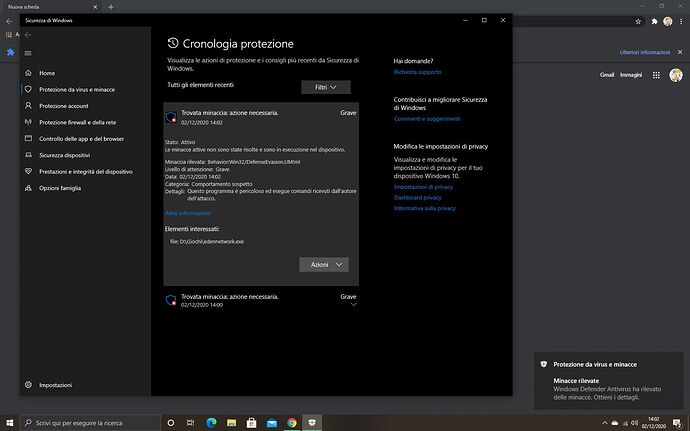This screenshot has height=431, width=690.
Task: Go back with Windows Security back arrow
Action: pos(28,35)
